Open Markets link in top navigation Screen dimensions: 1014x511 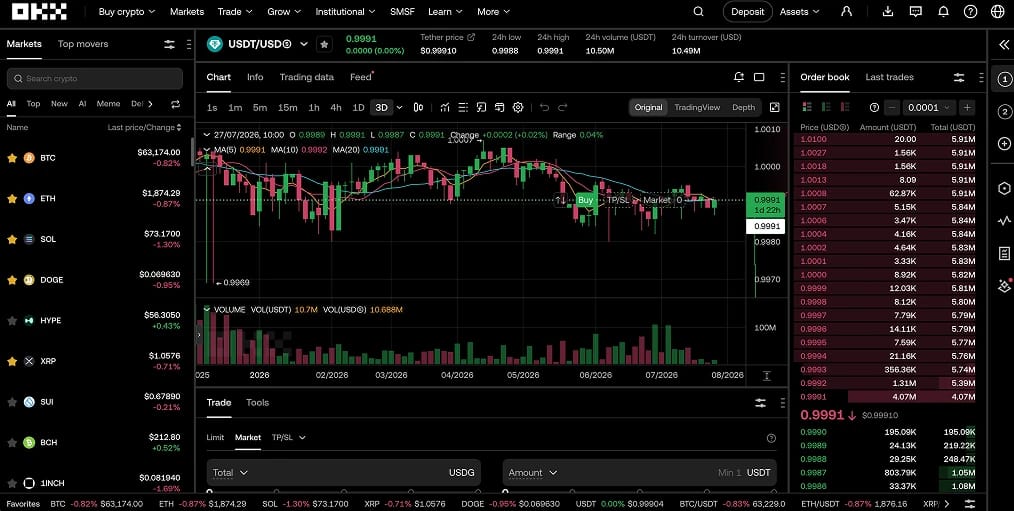pos(187,12)
